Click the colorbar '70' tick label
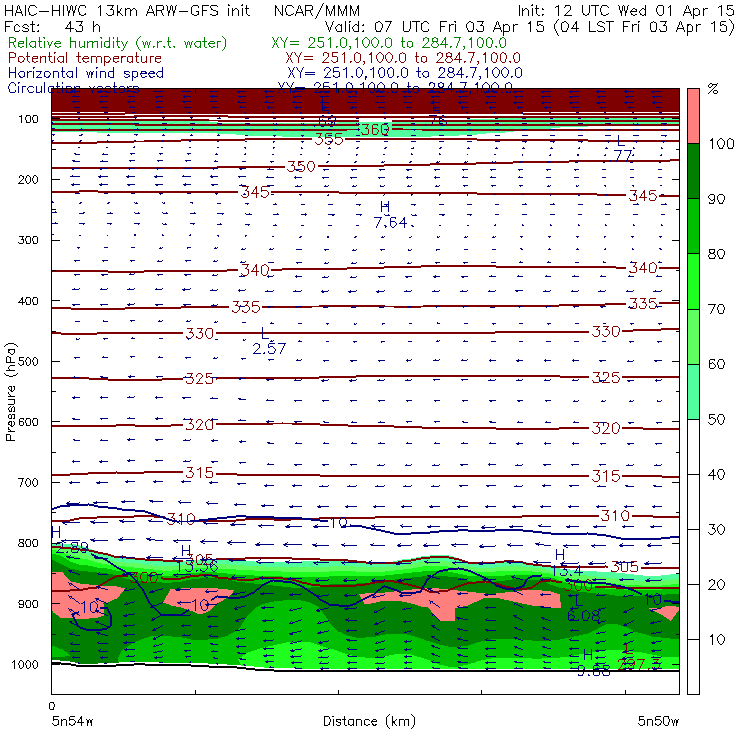This screenshot has height=740, width=740. pyautogui.click(x=716, y=309)
